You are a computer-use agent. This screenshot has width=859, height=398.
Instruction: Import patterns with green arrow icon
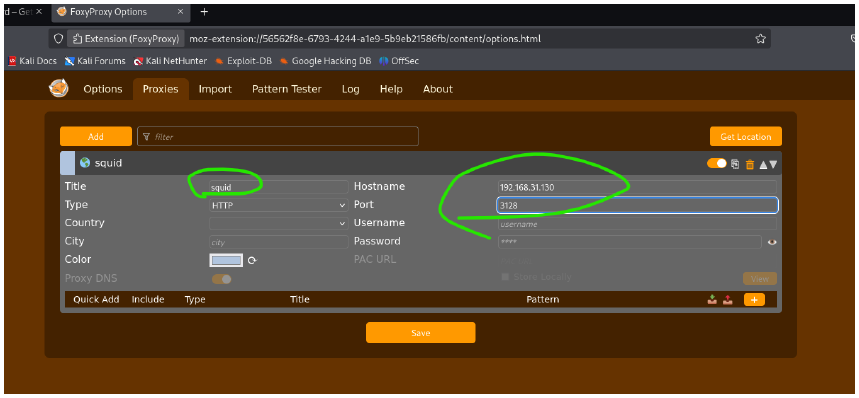pos(712,299)
